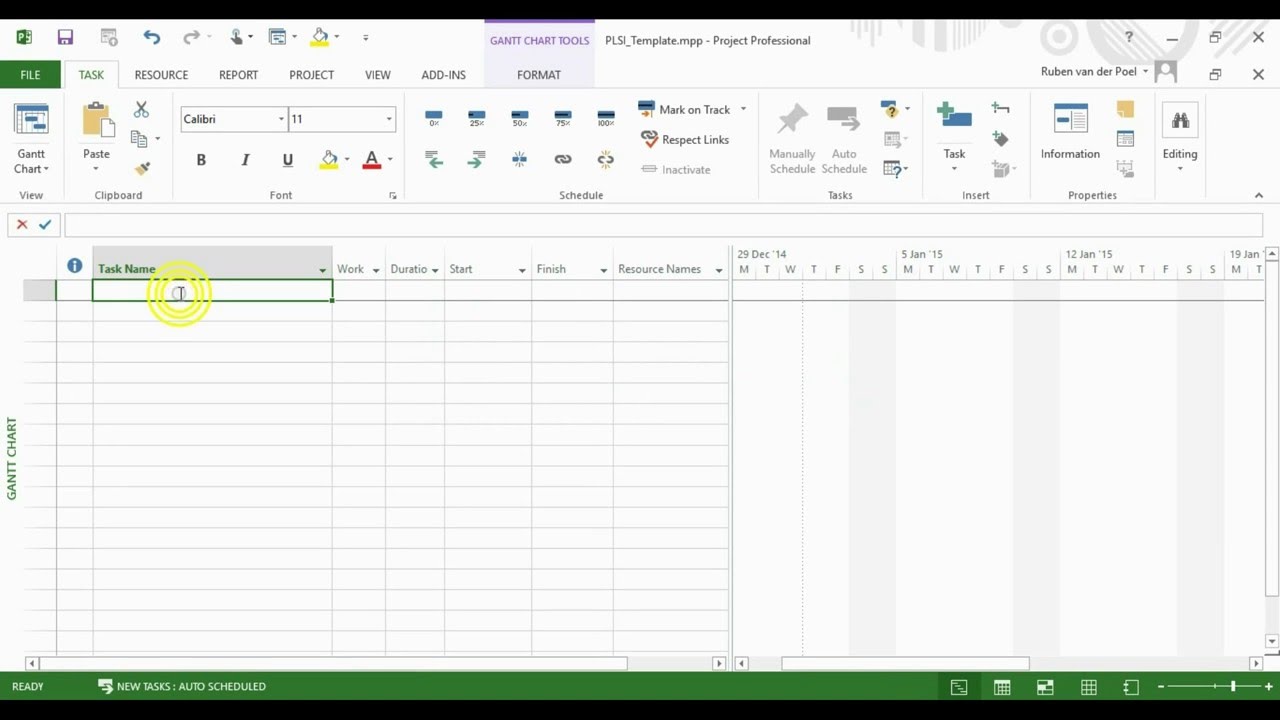Click the Notes icon in Properties
This screenshot has height=720, width=1280.
[x=1125, y=109]
